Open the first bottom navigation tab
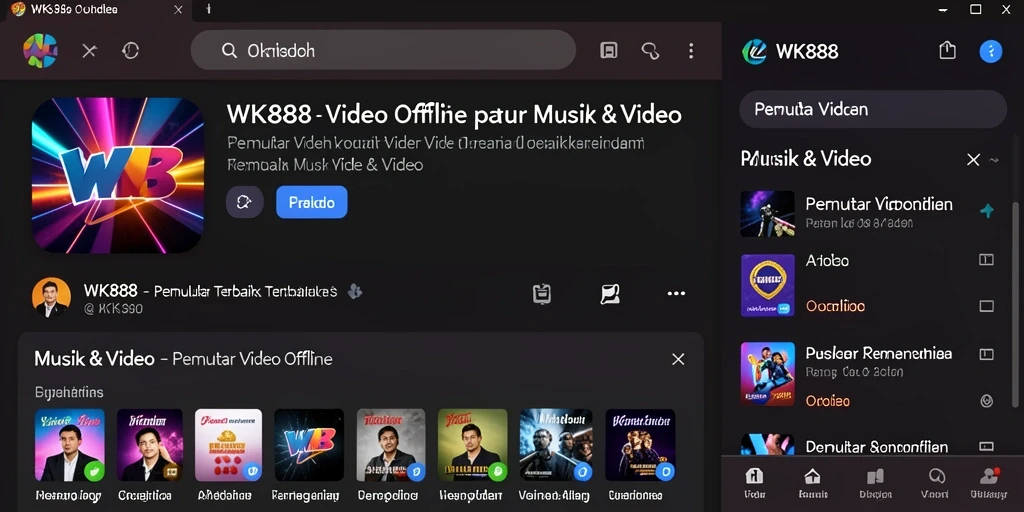The height and width of the screenshot is (512, 1024). 754,483
